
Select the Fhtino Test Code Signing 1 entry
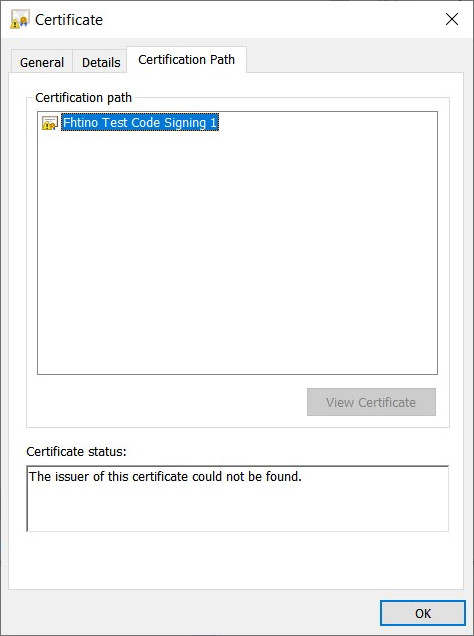pos(140,122)
